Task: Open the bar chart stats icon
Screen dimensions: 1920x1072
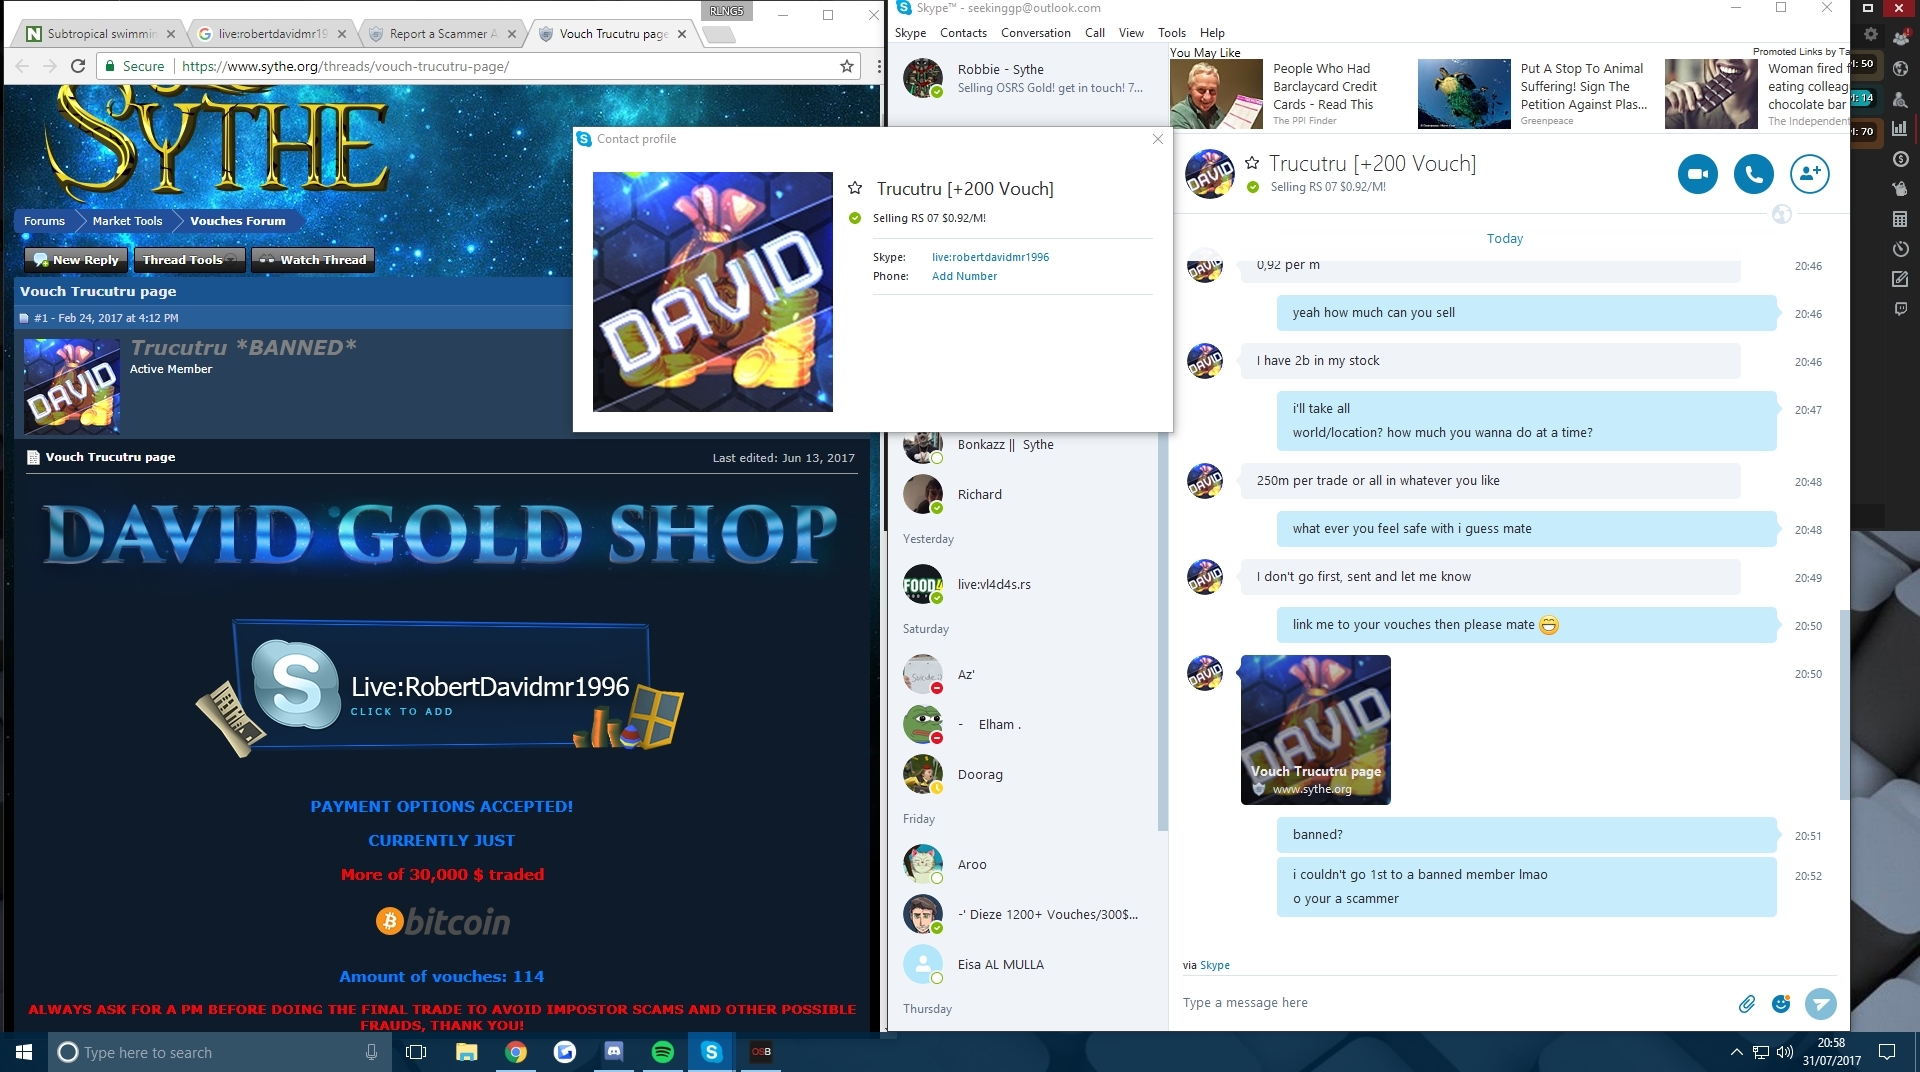Action: point(1900,128)
